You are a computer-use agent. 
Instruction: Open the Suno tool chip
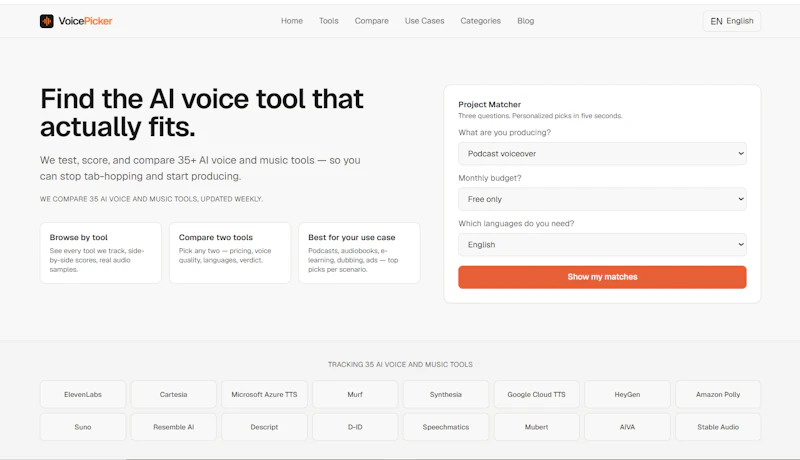click(x=83, y=427)
